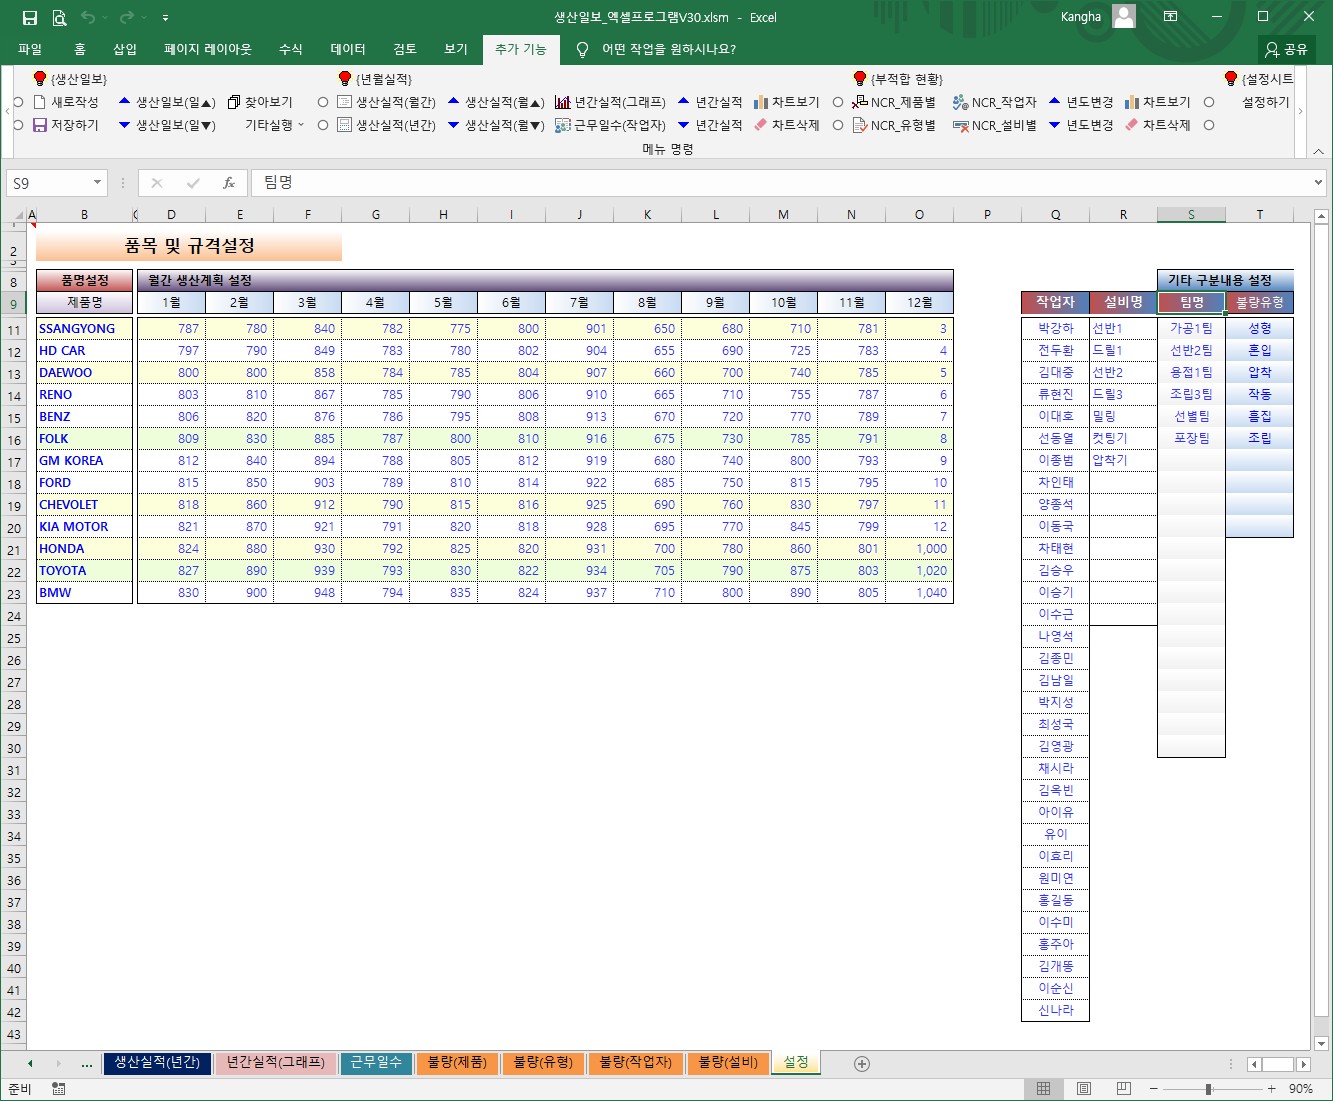Screen dimensions: 1333x1101
Task: Select radio button beside 저장하기
Action: [18, 125]
